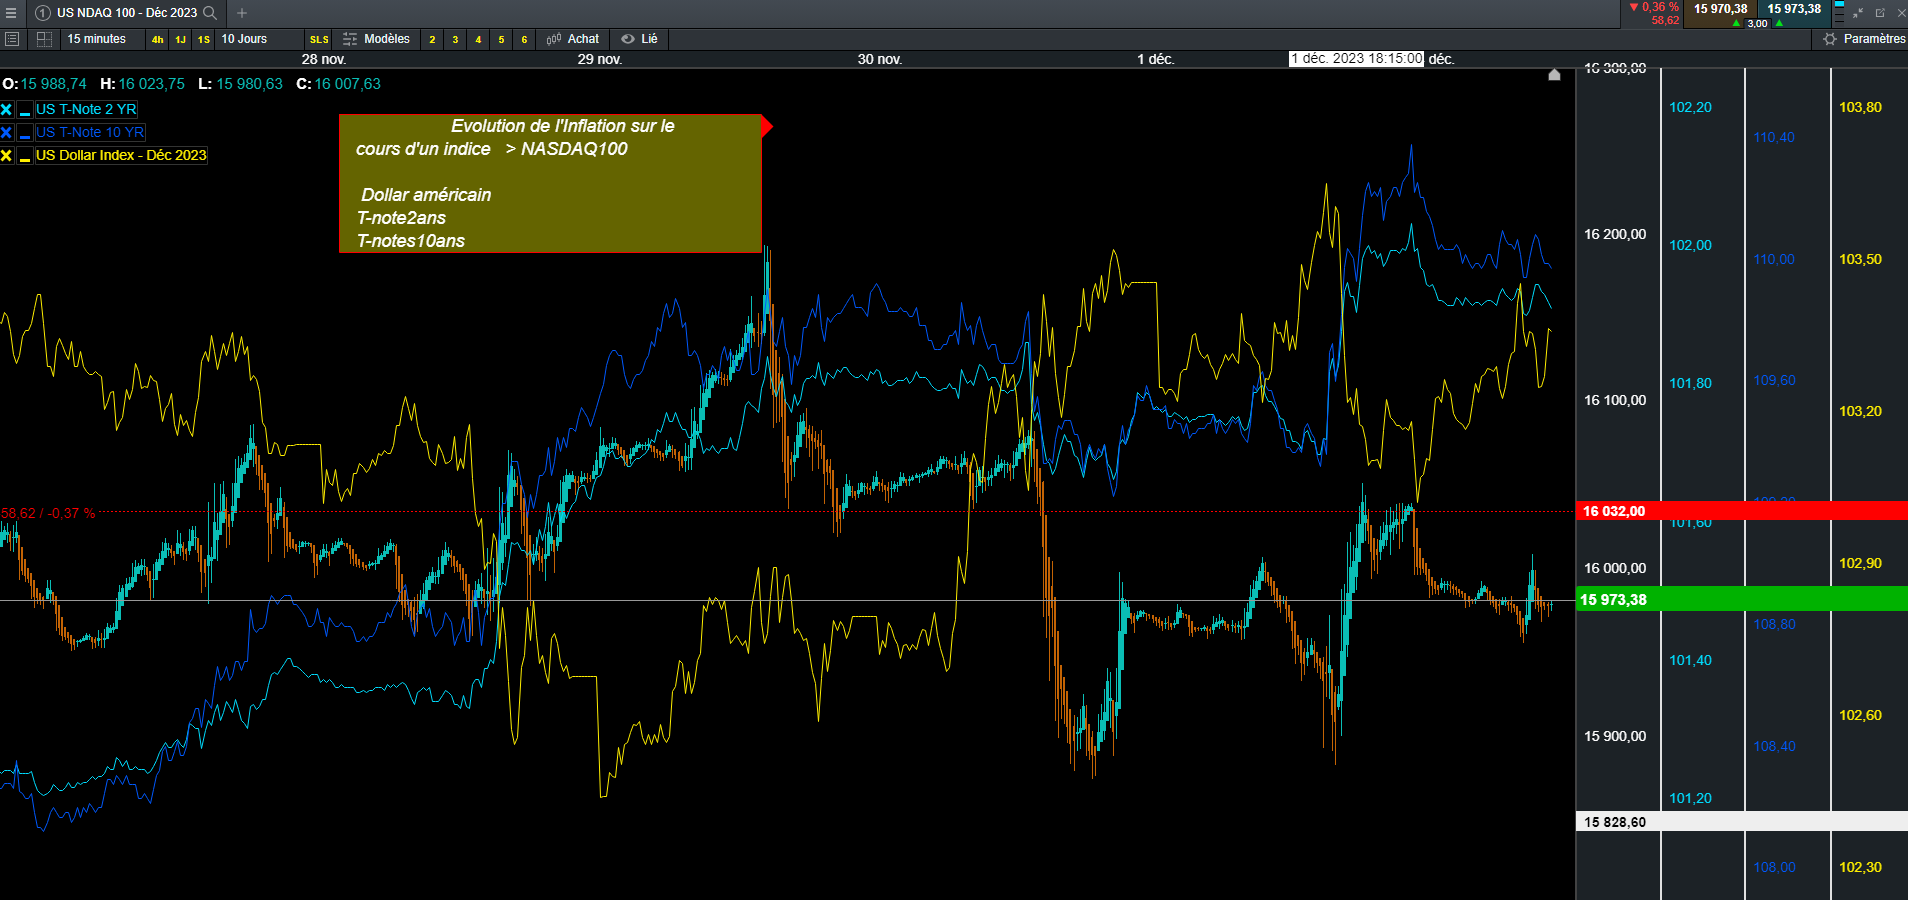Click the red arrow on annotation box corner

(x=767, y=126)
